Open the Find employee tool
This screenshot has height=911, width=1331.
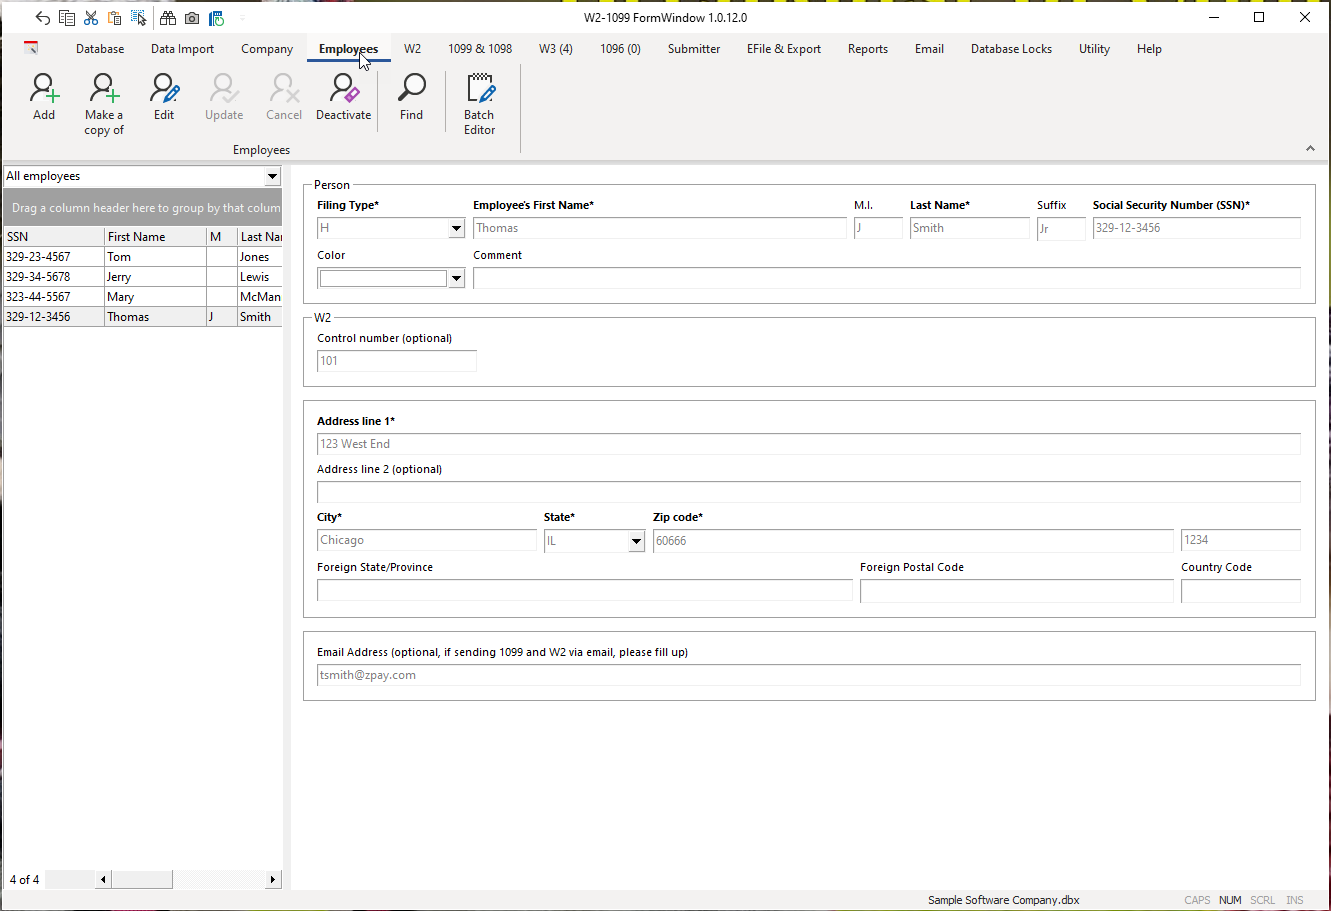[x=411, y=98]
